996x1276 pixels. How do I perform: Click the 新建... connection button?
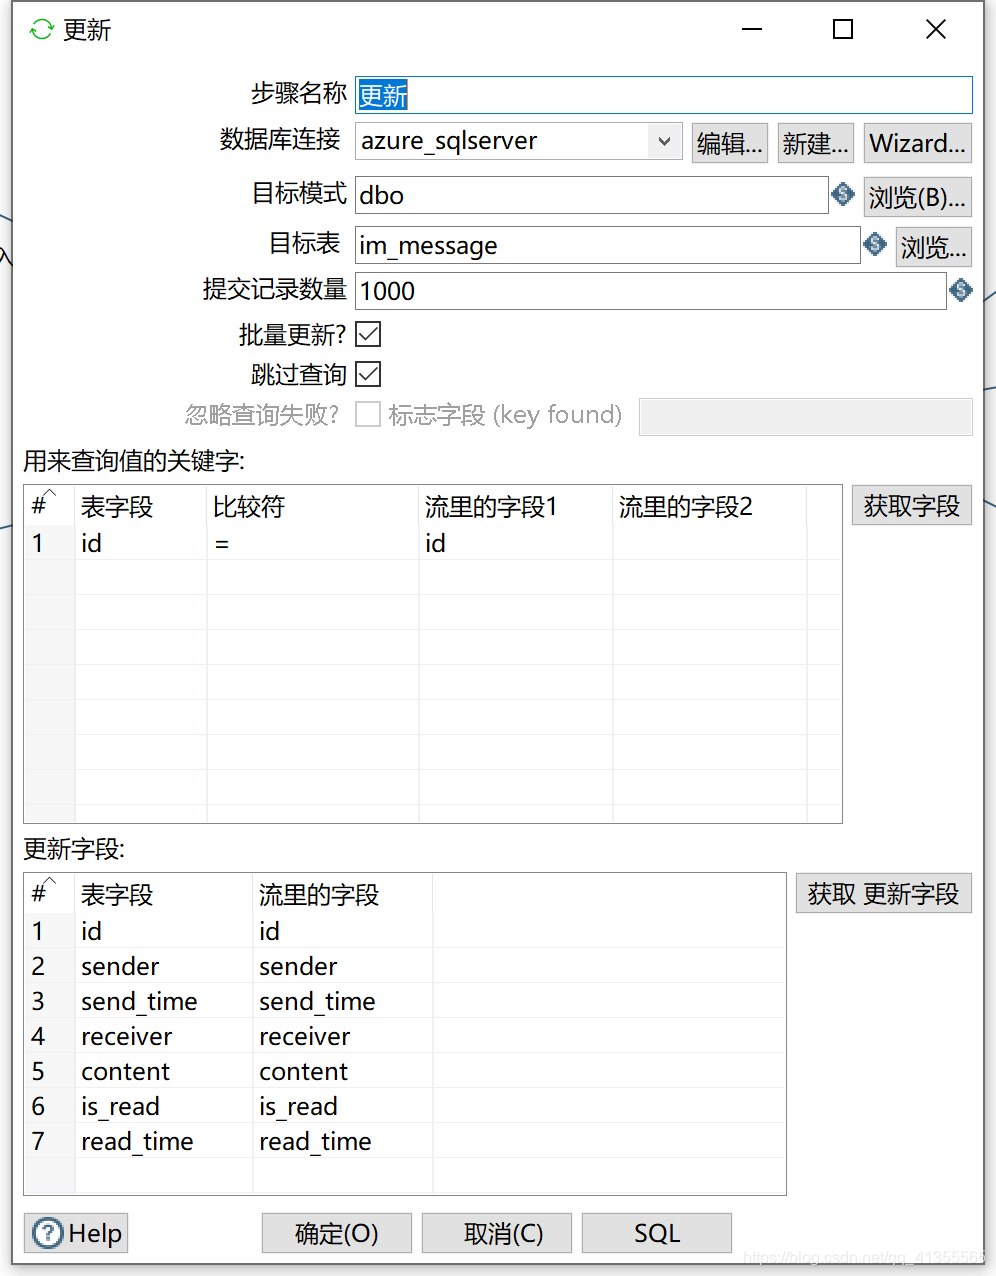click(816, 143)
